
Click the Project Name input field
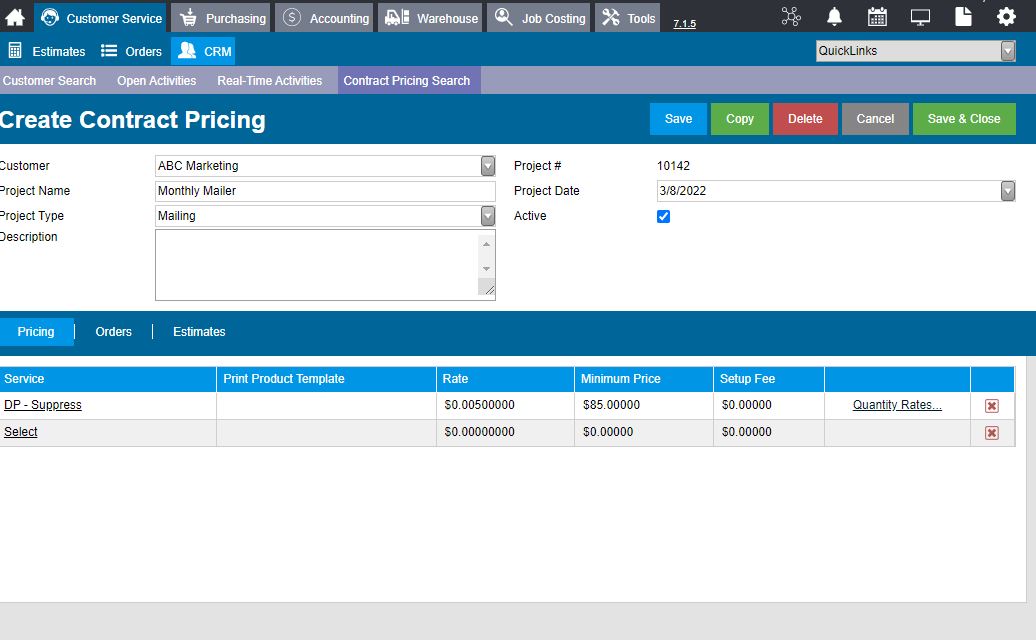coord(325,191)
